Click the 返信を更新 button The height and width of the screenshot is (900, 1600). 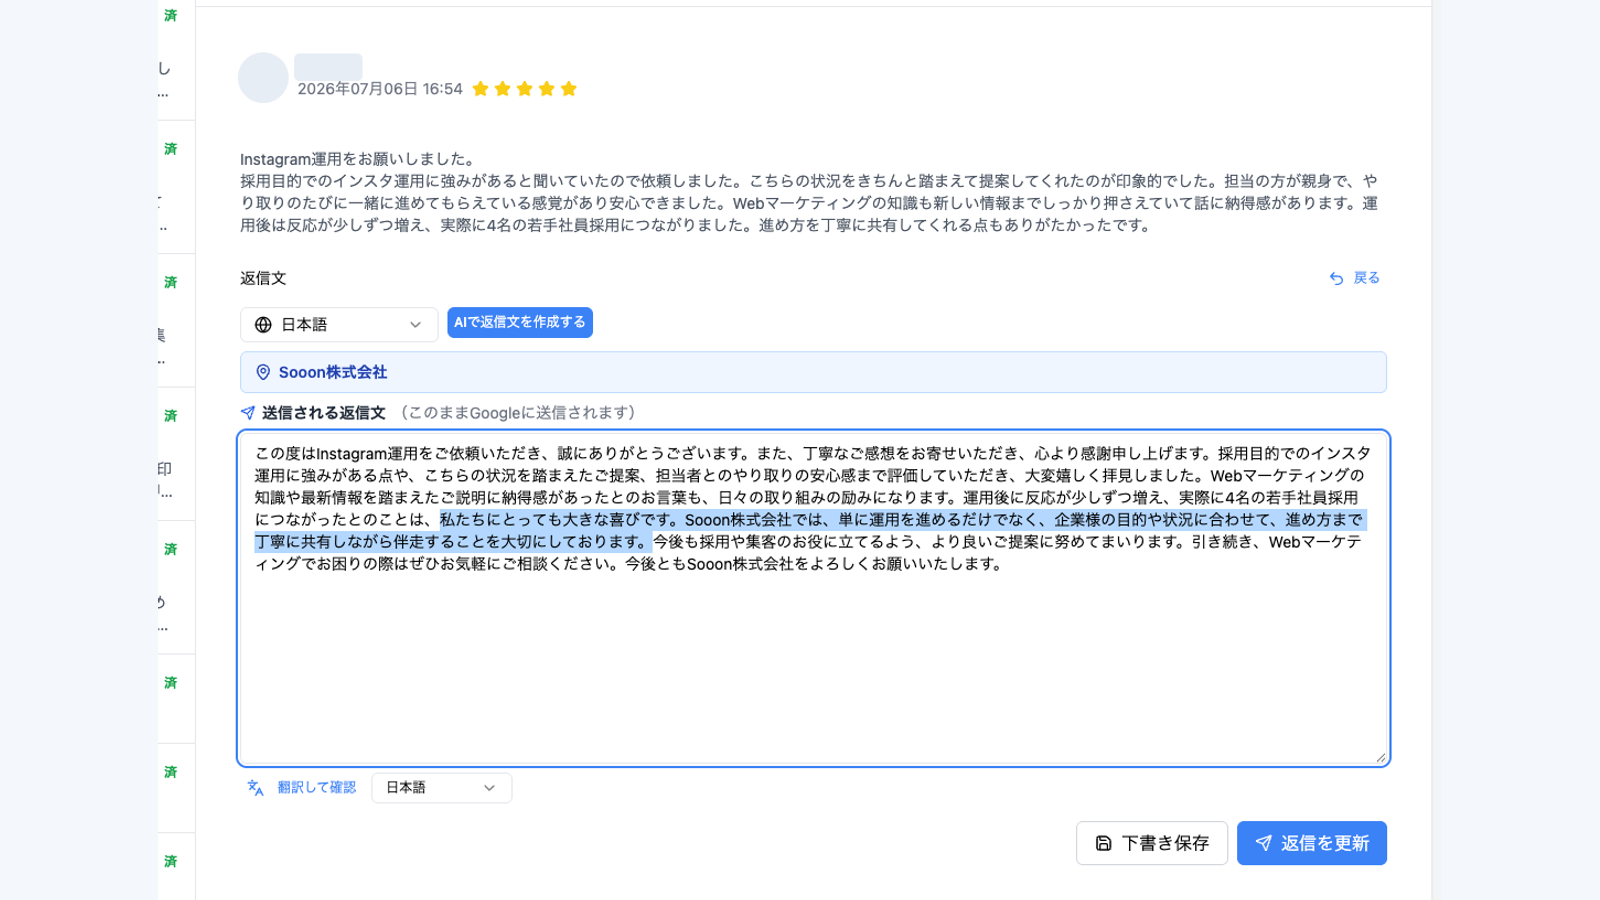(x=1312, y=843)
